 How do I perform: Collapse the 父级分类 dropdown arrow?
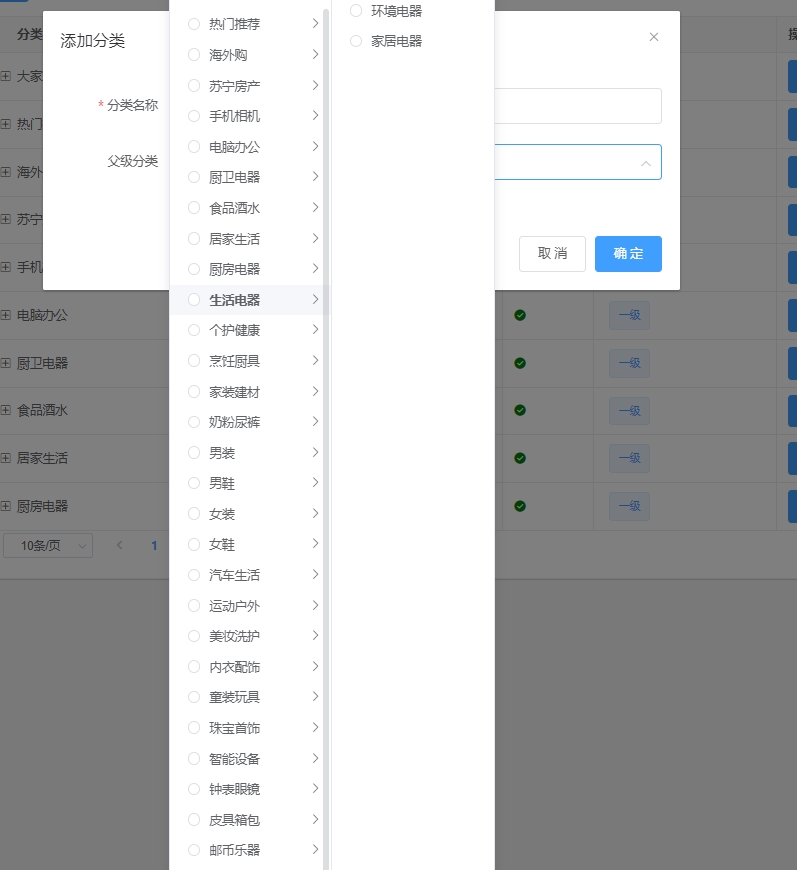pyautogui.click(x=645, y=163)
